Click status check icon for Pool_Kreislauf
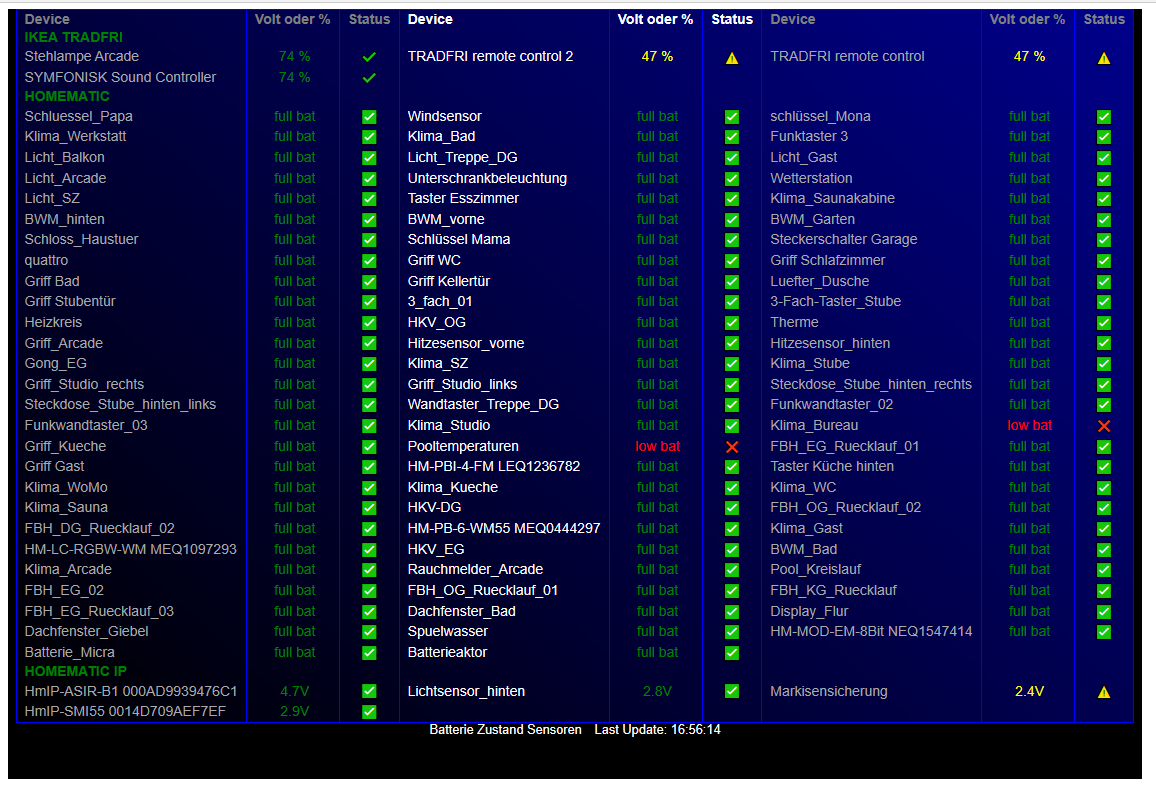Image resolution: width=1156 pixels, height=799 pixels. [x=1104, y=570]
